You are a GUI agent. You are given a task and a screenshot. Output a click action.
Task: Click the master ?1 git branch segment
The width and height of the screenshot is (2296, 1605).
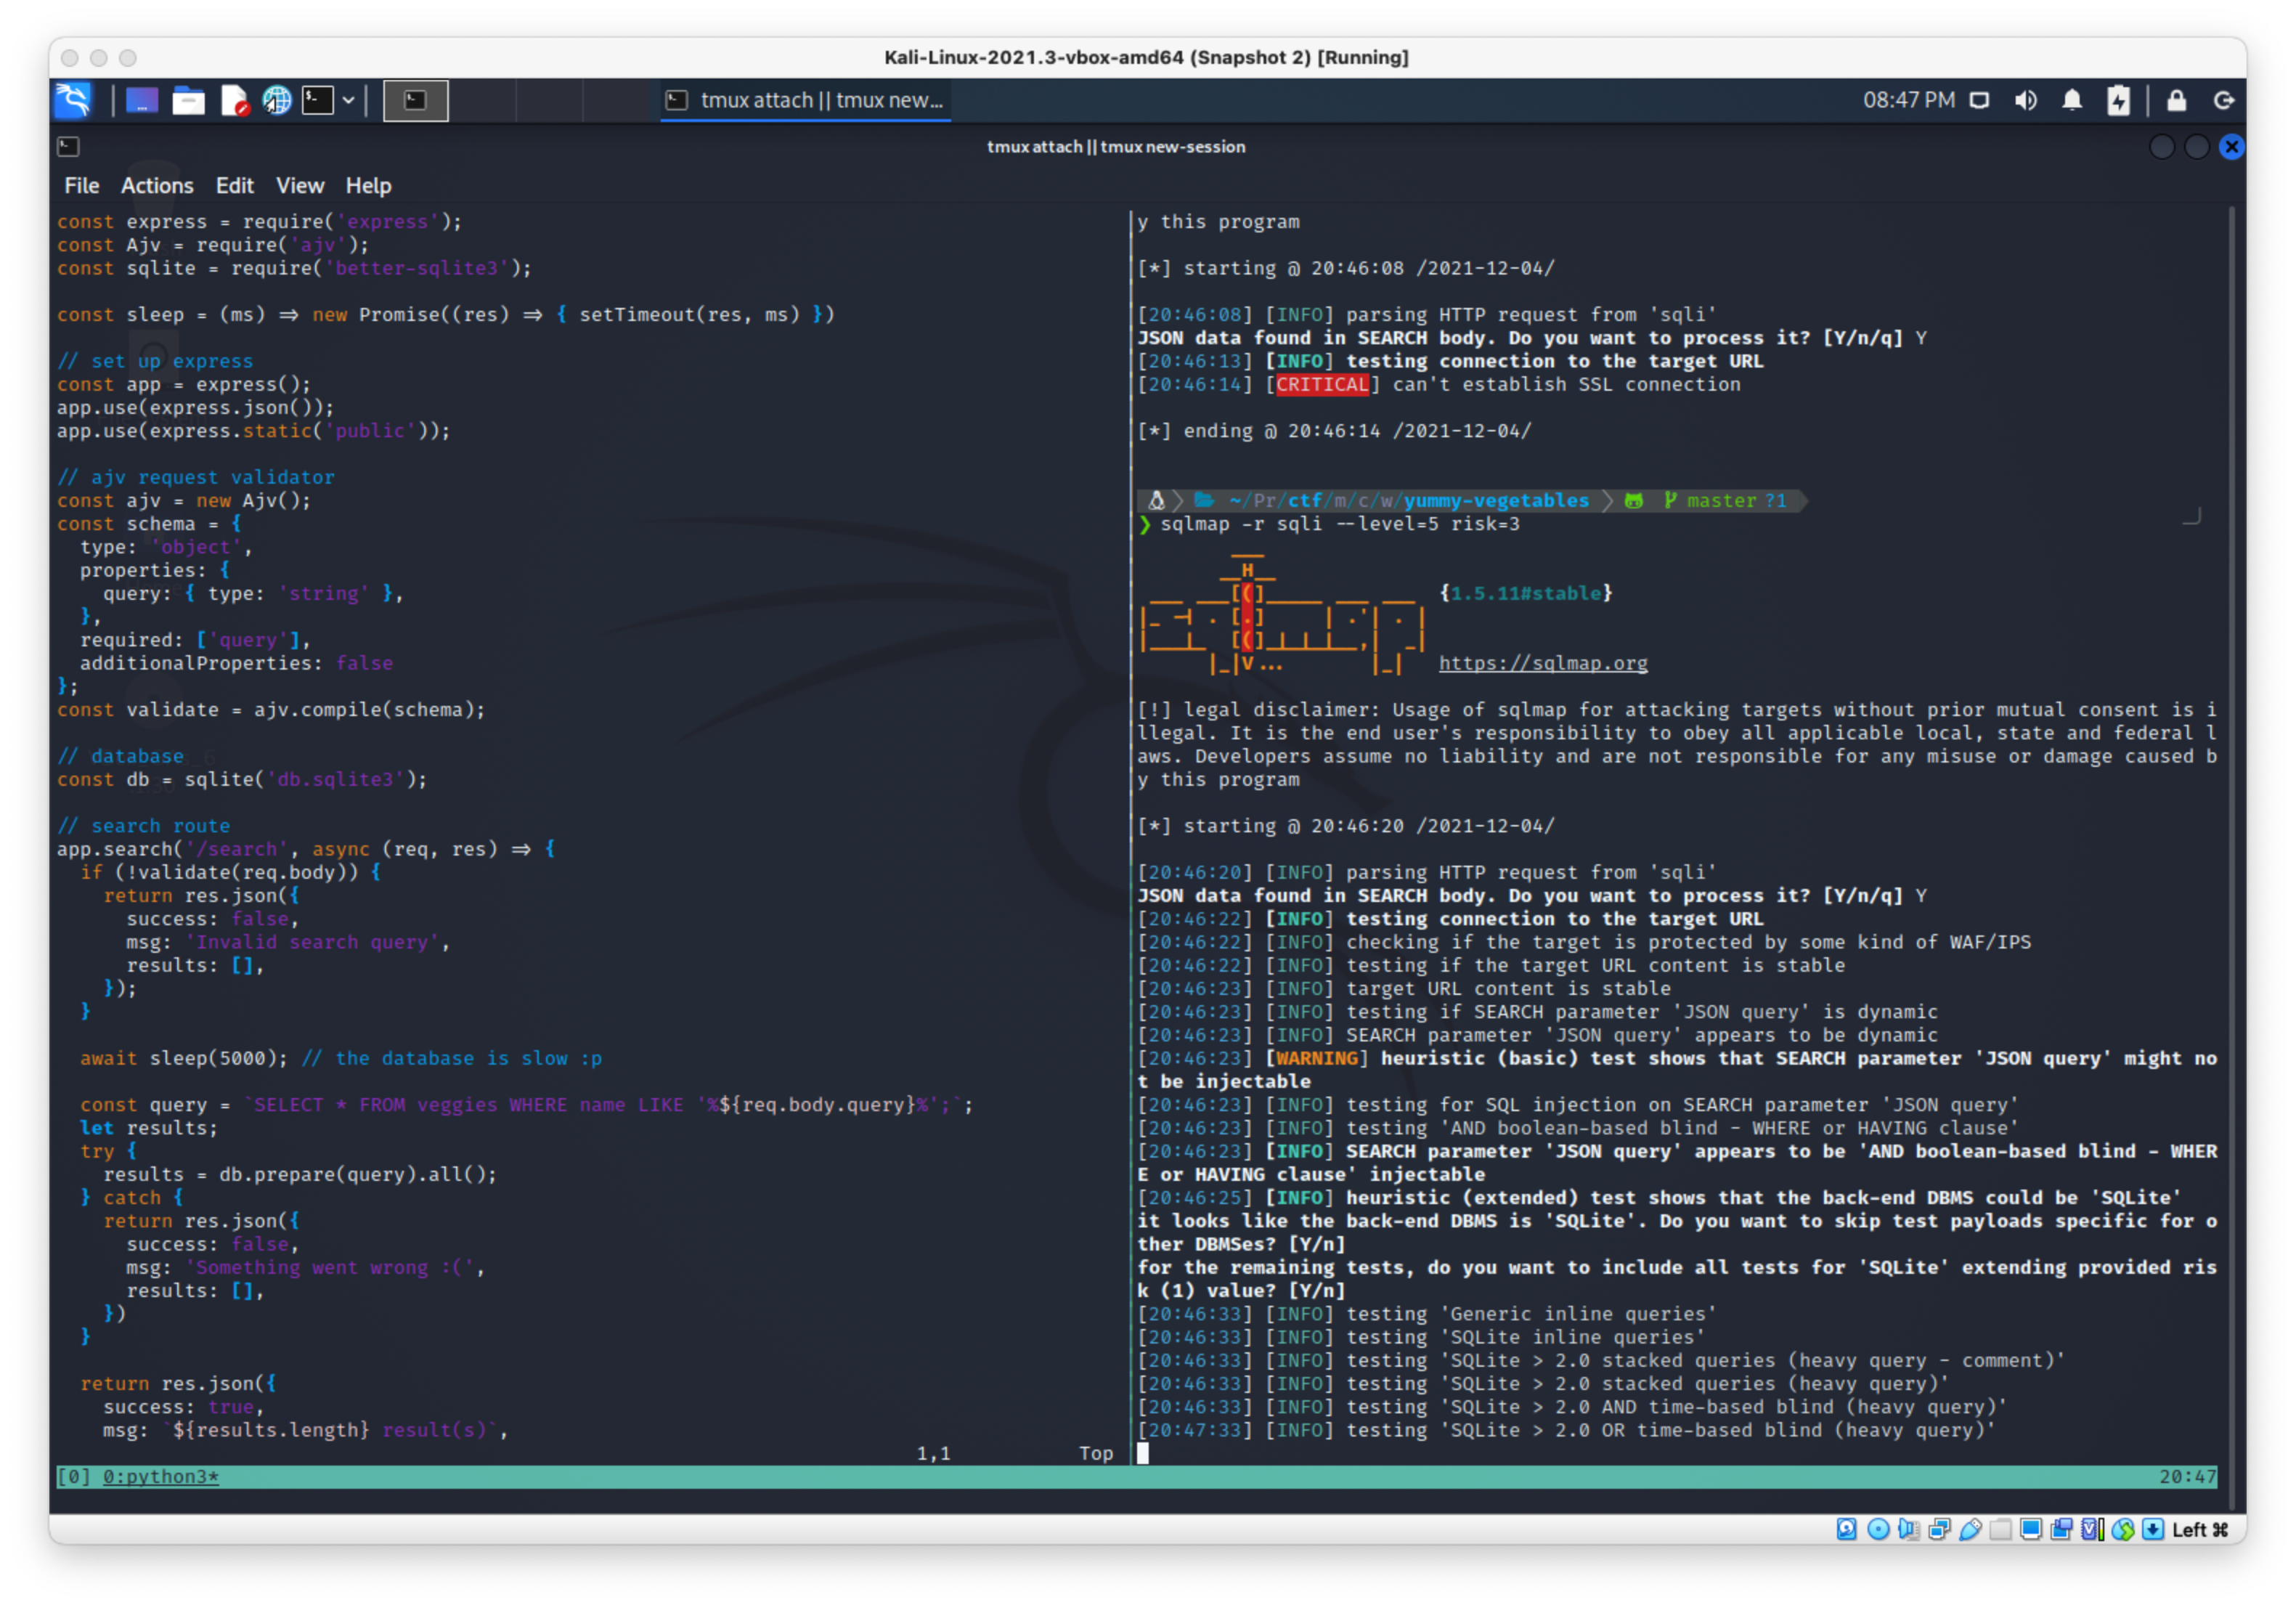pos(1725,500)
